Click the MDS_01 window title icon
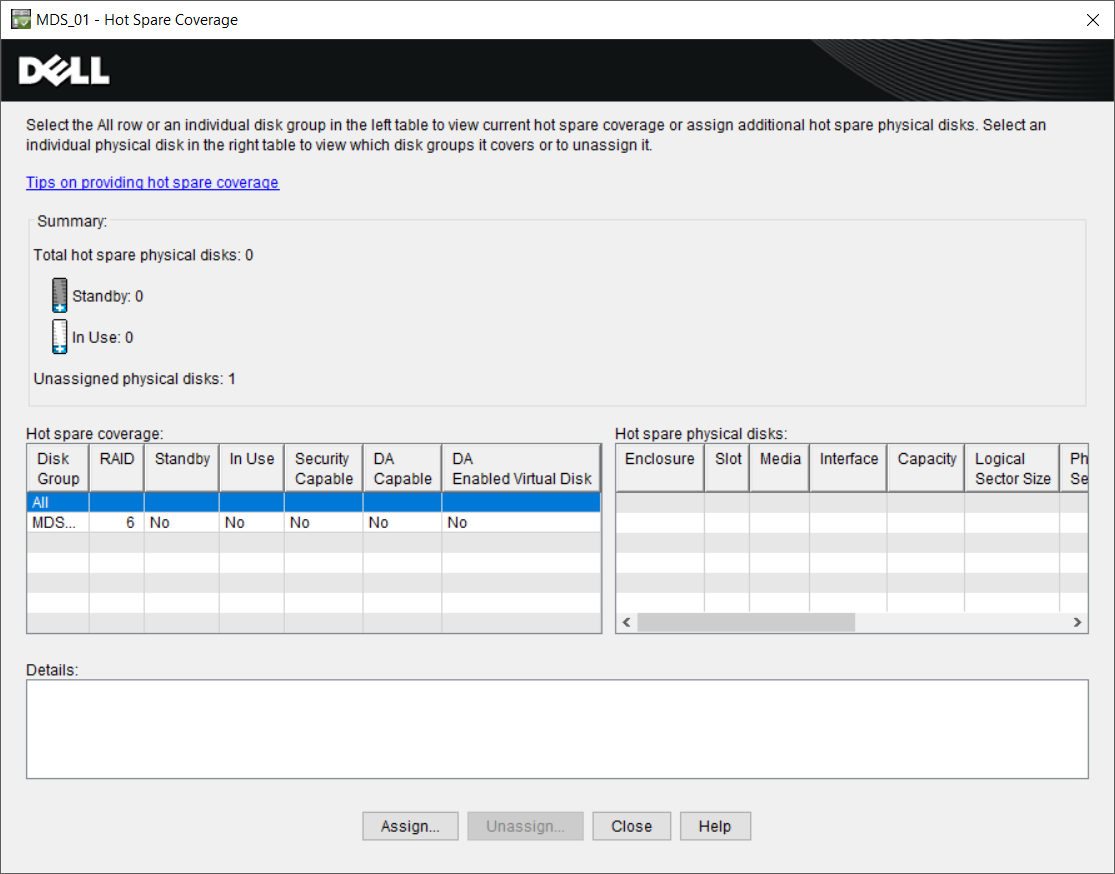The image size is (1115, 874). (21, 19)
